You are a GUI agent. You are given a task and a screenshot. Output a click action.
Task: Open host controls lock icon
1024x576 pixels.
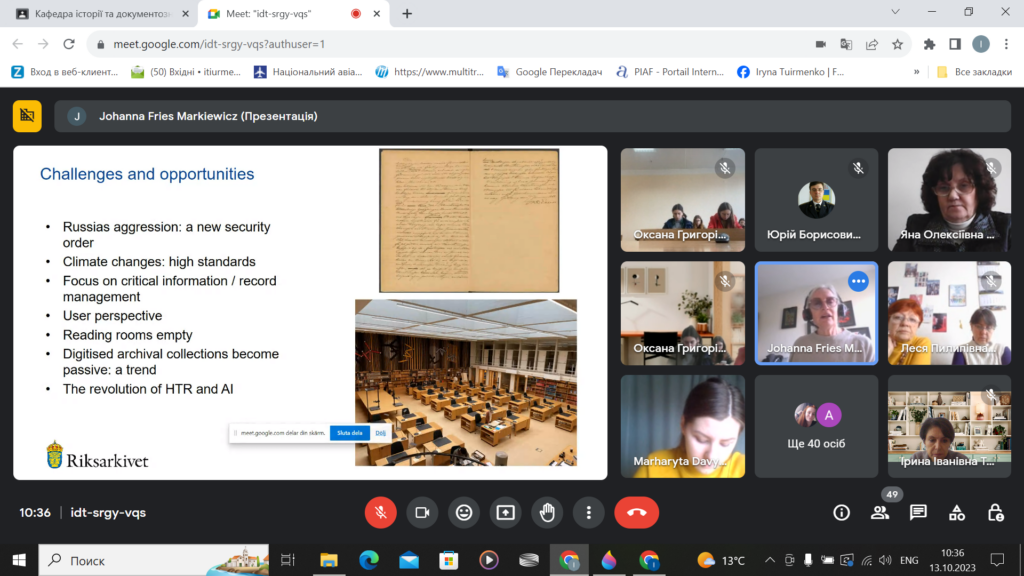coord(995,512)
